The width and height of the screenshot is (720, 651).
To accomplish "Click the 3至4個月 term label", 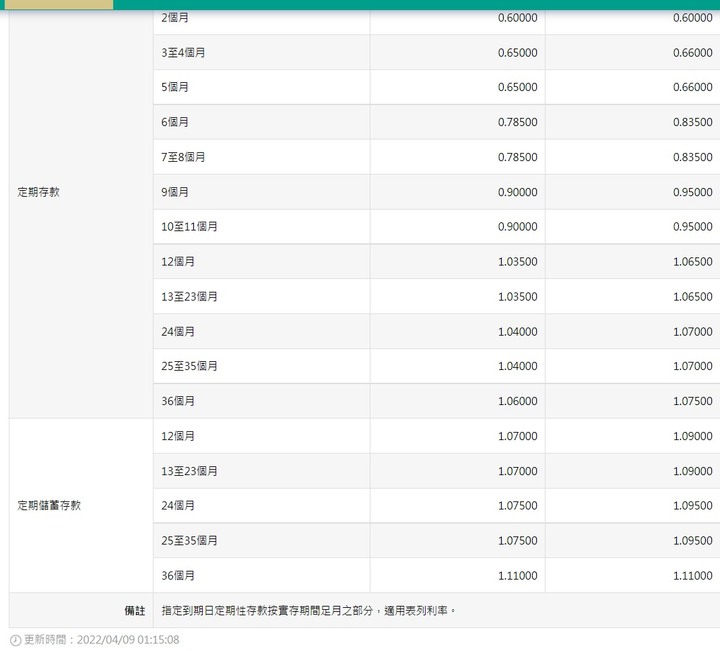I will 183,53.
